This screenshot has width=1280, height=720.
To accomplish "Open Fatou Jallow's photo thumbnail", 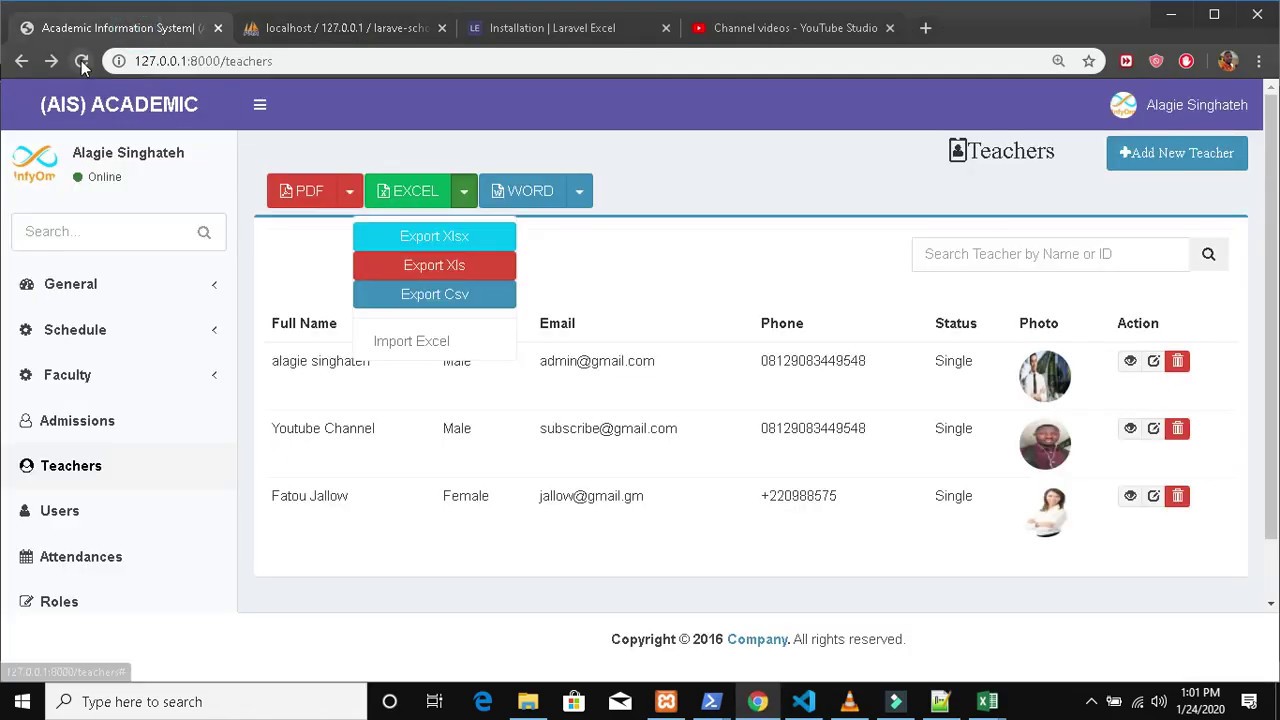I will pyautogui.click(x=1045, y=512).
